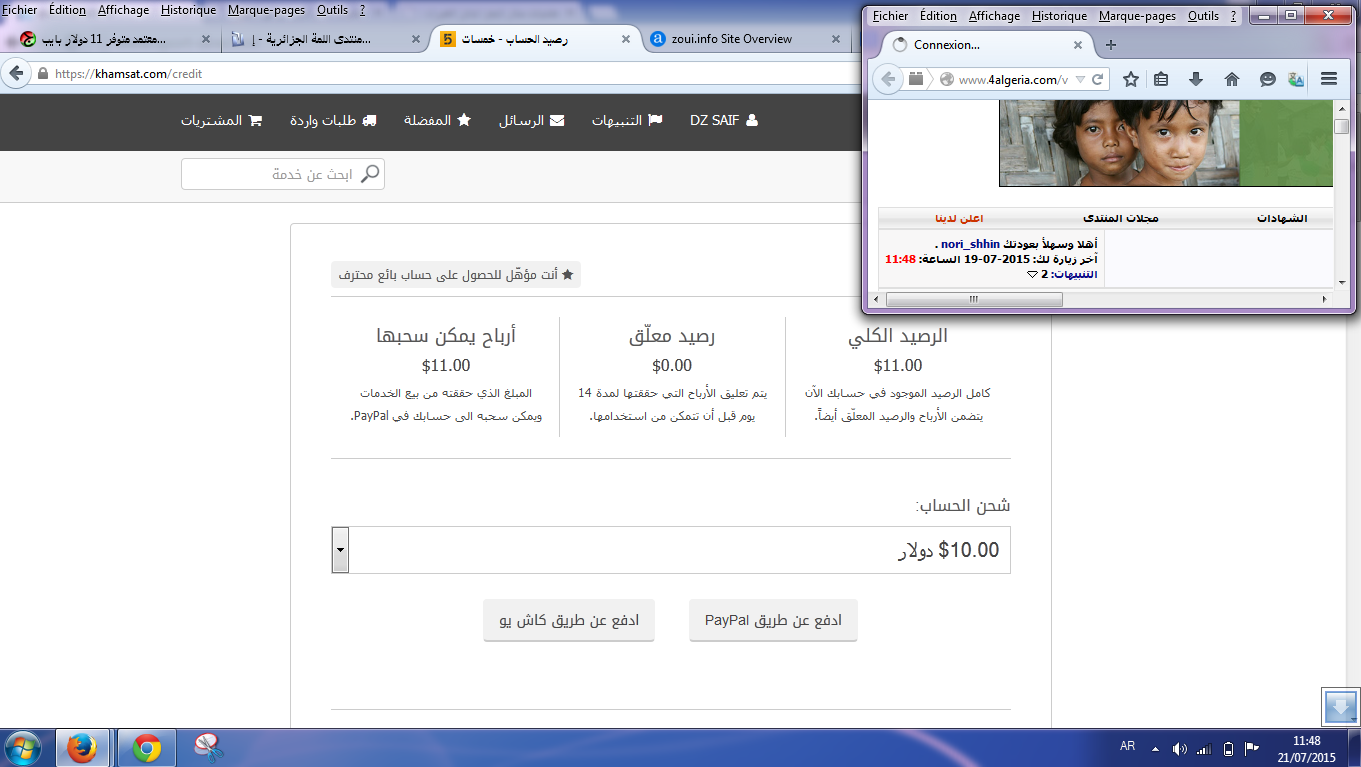This screenshot has width=1361, height=767.
Task: Open the downloads arrow in Firefox toolbar
Action: point(1195,79)
